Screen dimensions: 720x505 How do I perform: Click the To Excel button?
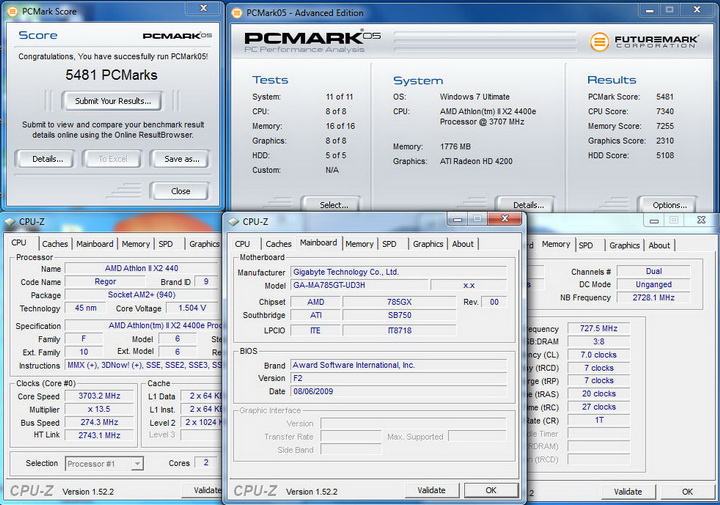(x=112, y=159)
